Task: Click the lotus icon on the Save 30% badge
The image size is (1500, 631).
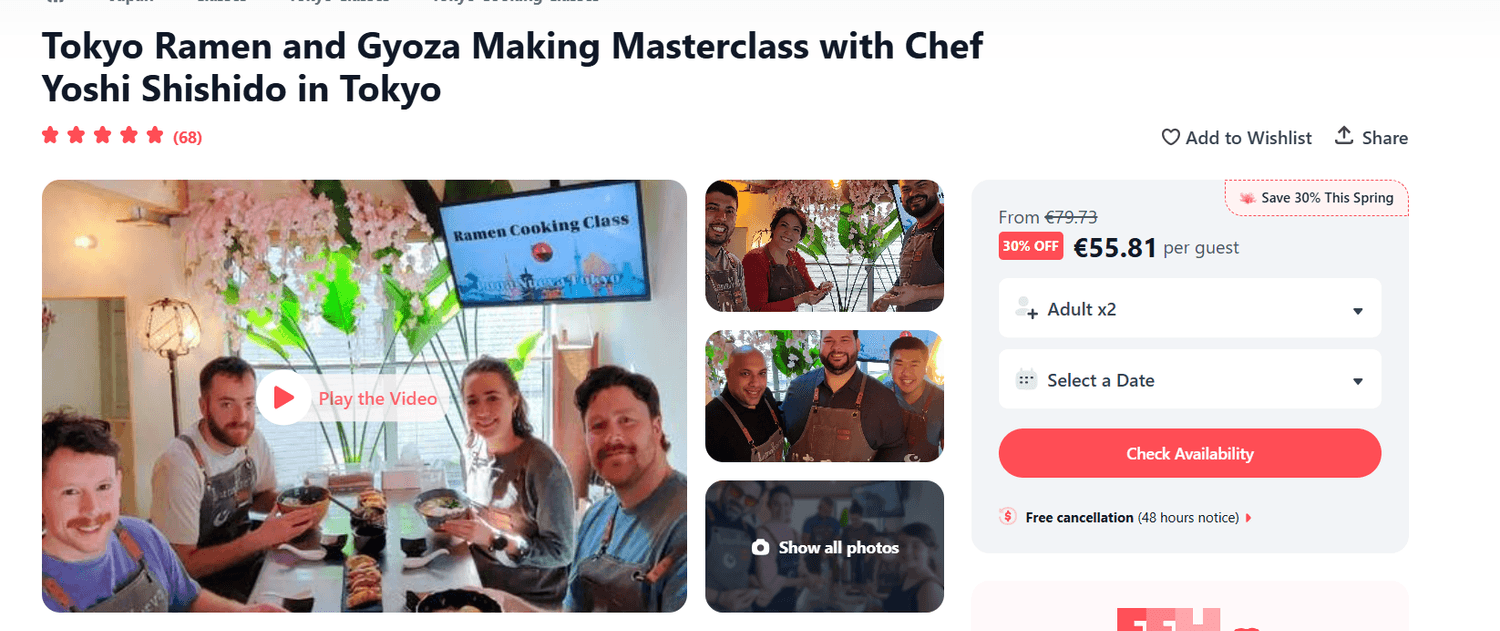Action: (x=1247, y=198)
